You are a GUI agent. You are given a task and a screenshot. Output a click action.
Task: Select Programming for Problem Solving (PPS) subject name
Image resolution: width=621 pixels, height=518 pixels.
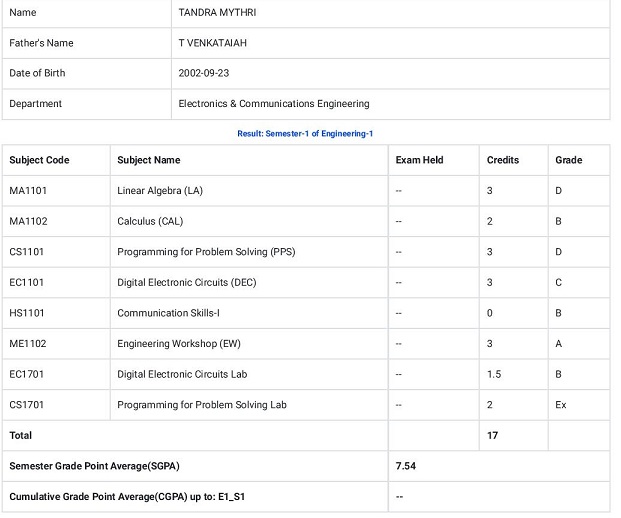206,252
